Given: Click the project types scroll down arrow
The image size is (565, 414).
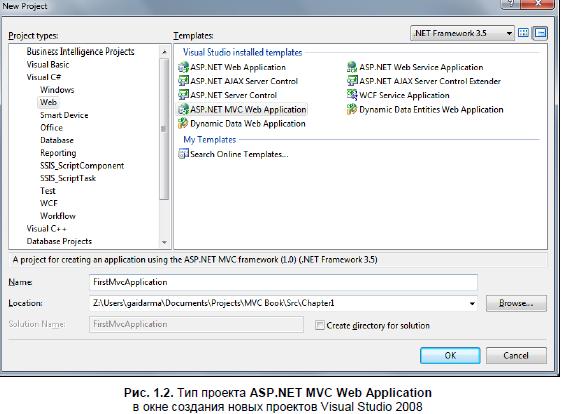Looking at the screenshot, I should click(x=164, y=242).
